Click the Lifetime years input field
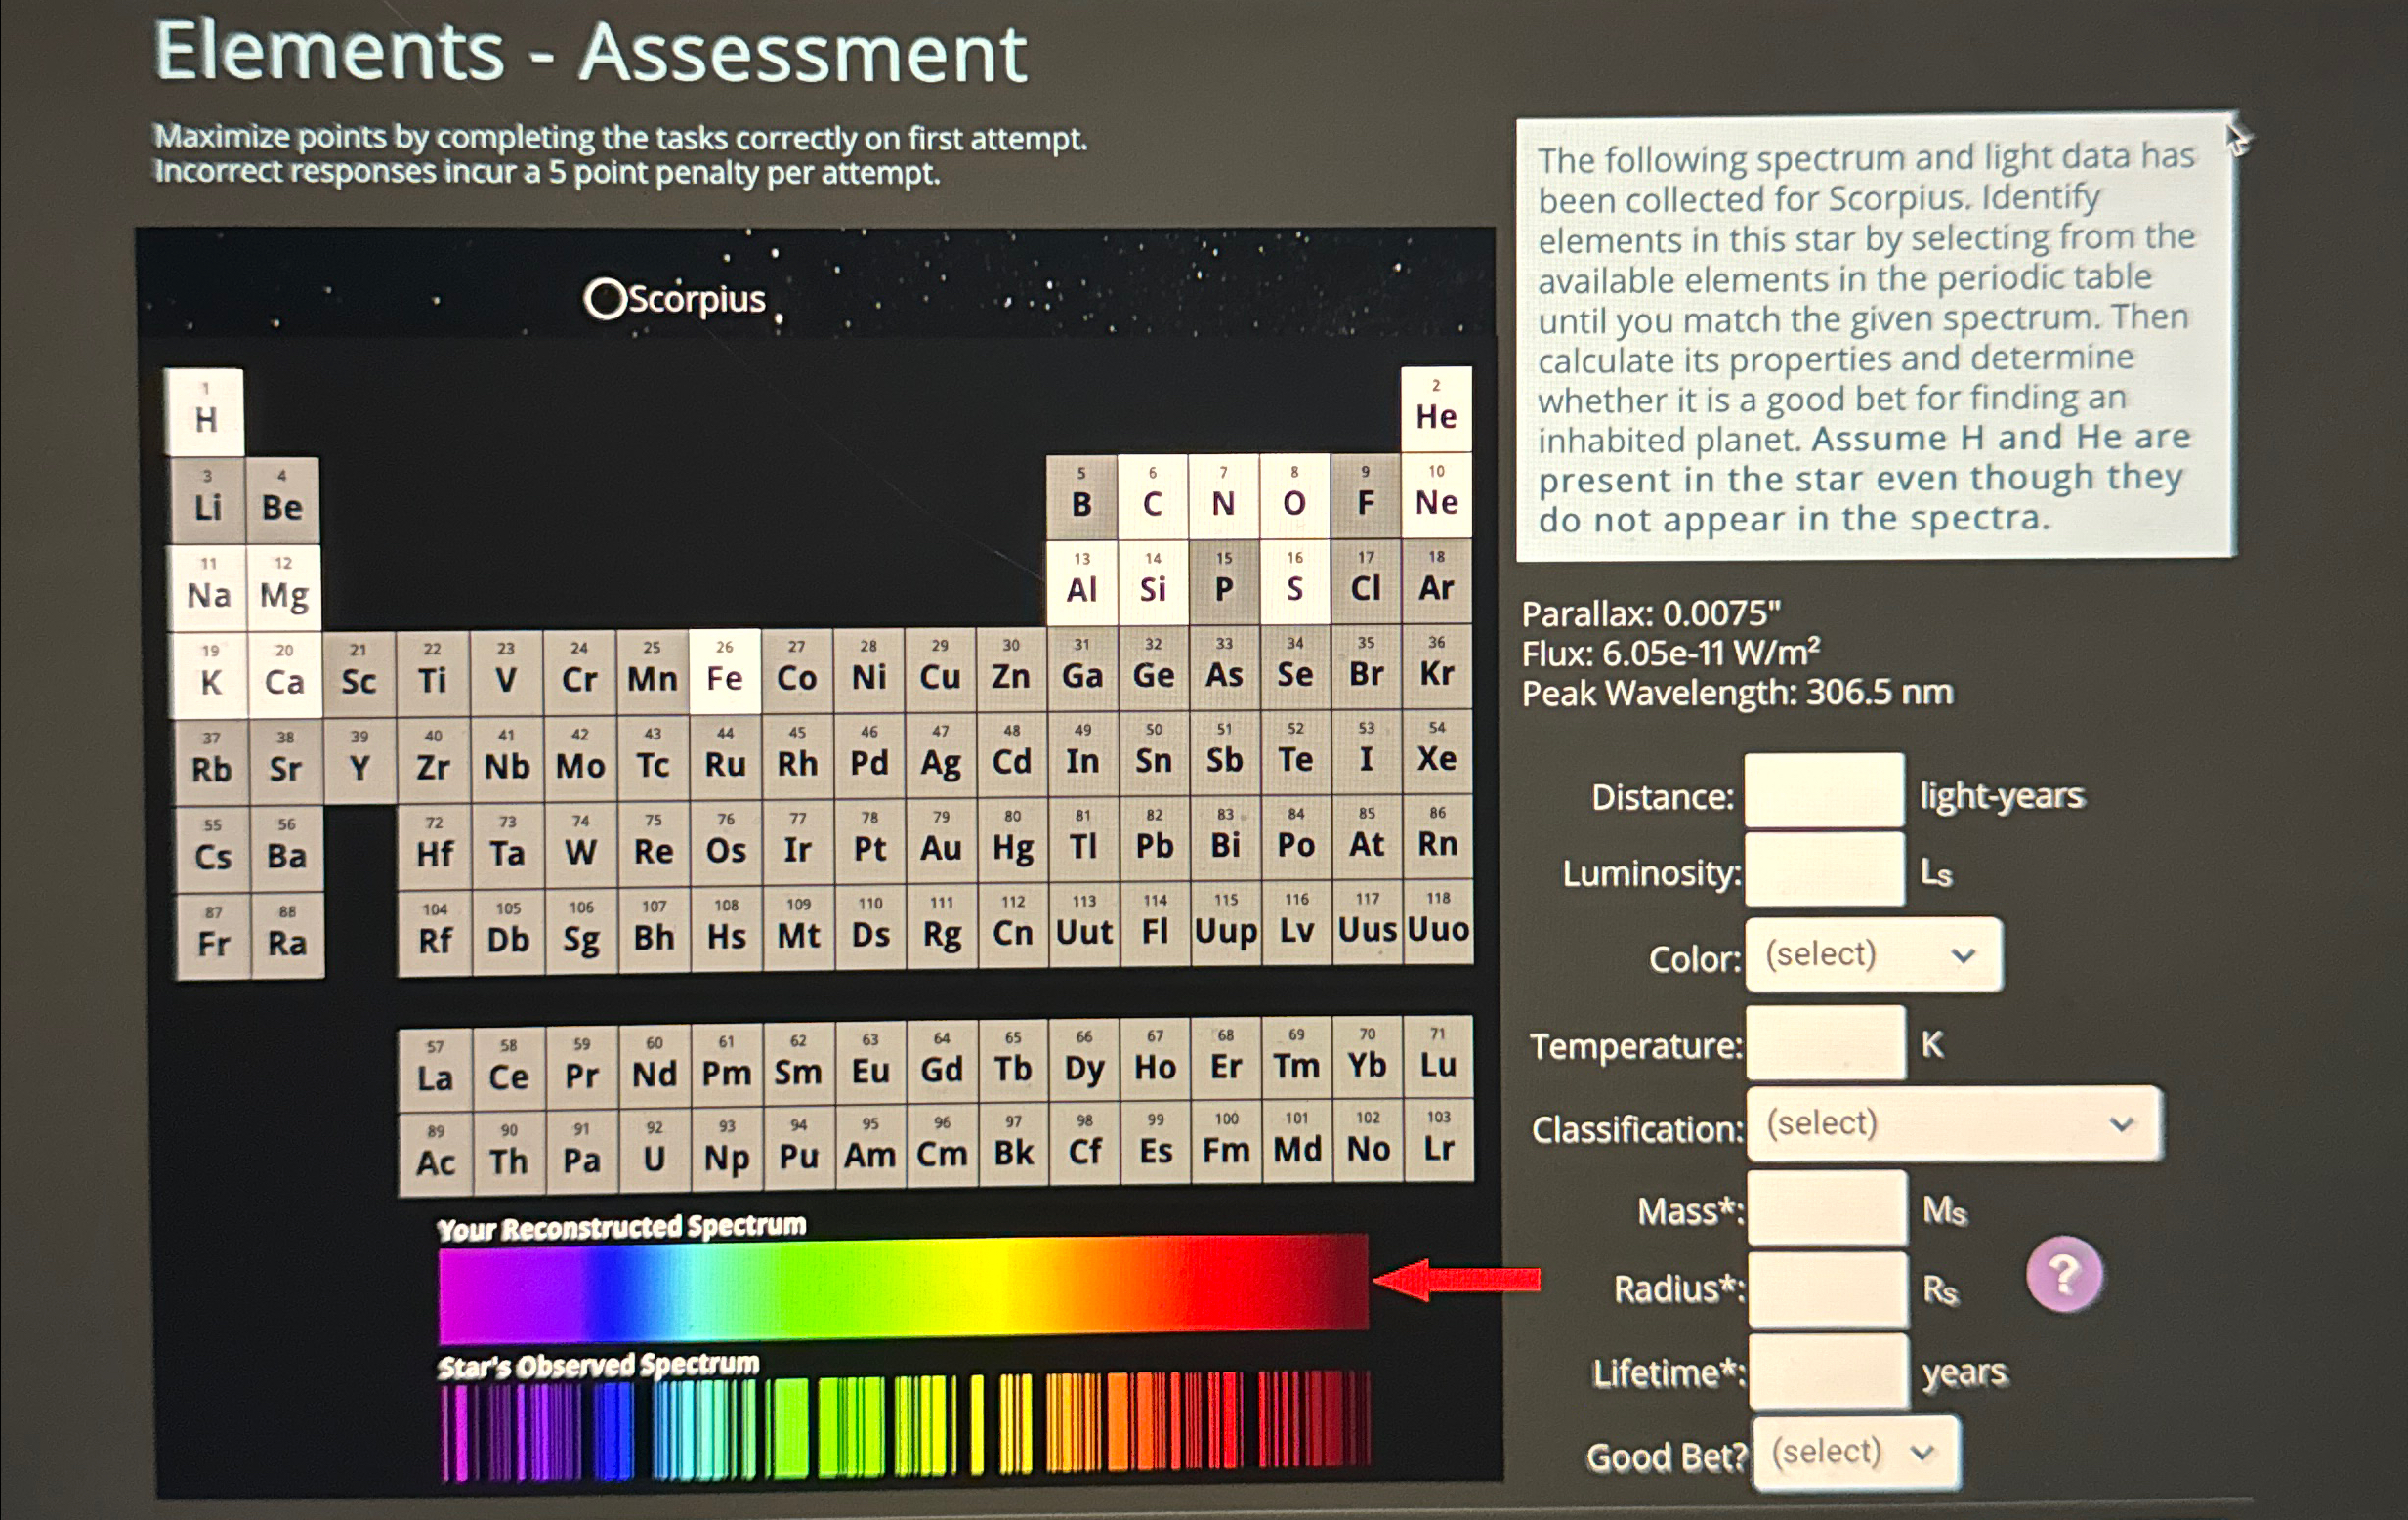 coord(1828,1370)
